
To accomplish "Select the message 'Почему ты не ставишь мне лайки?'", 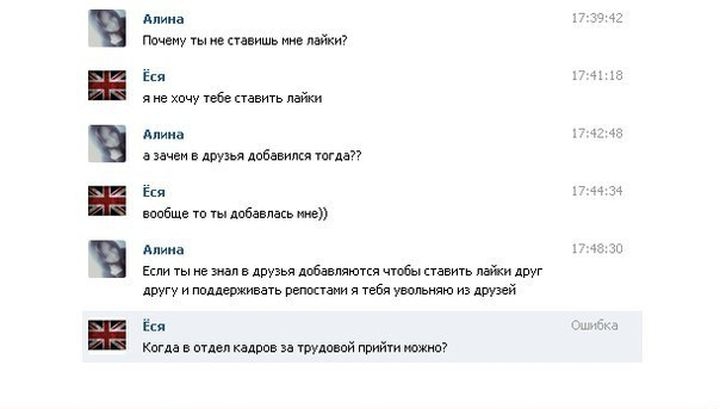I will [245, 40].
